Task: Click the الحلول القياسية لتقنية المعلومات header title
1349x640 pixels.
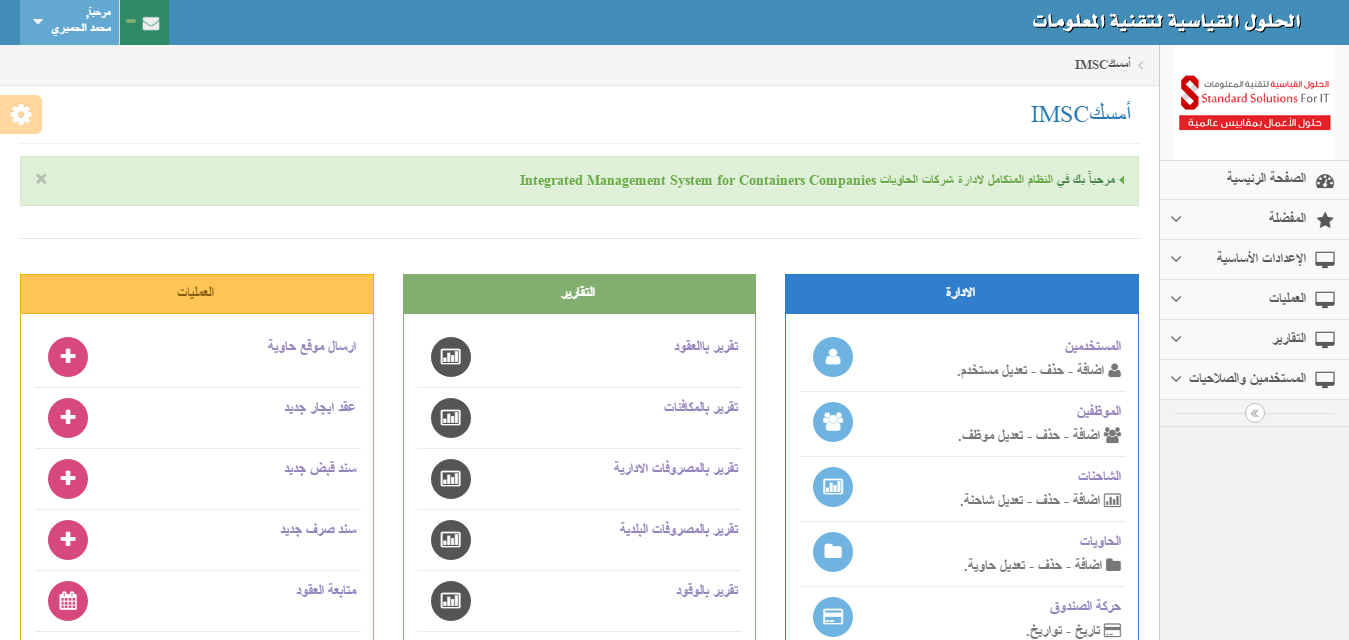Action: [1166, 22]
